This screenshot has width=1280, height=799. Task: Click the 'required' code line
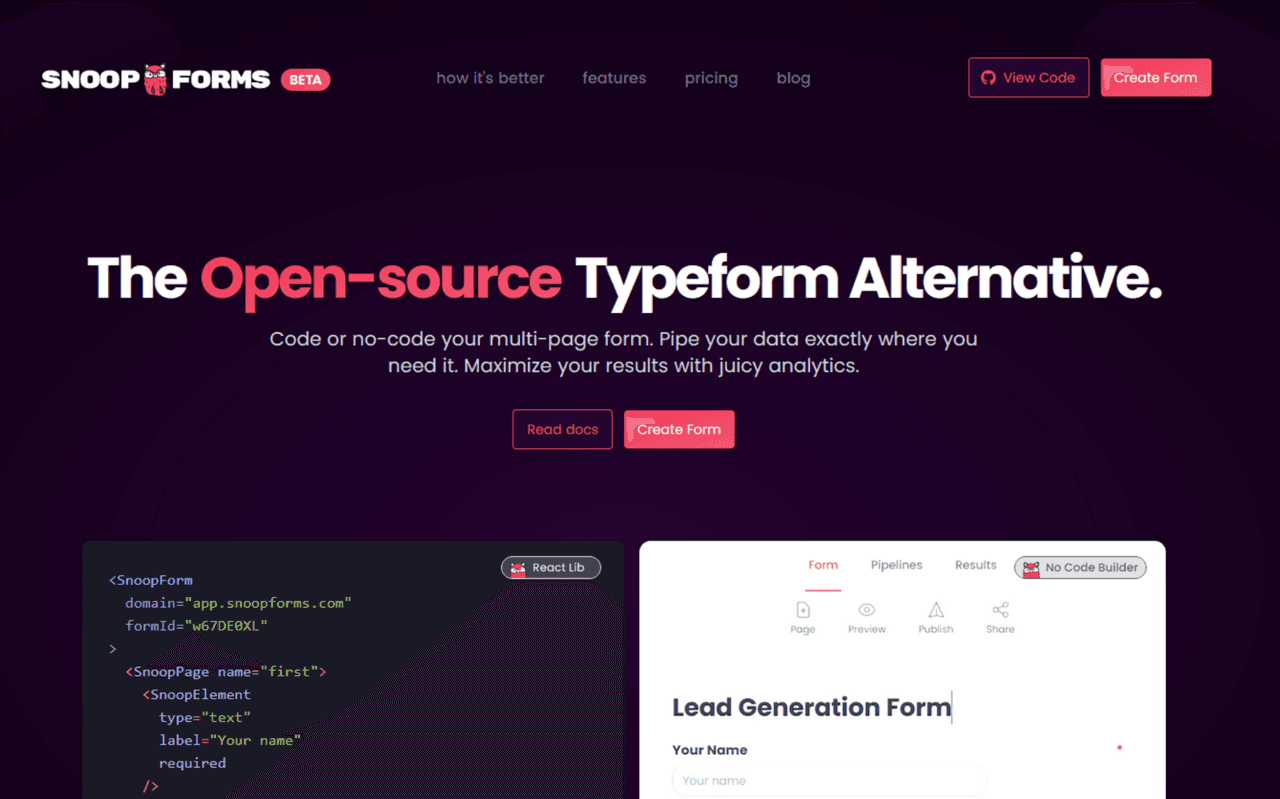point(192,763)
